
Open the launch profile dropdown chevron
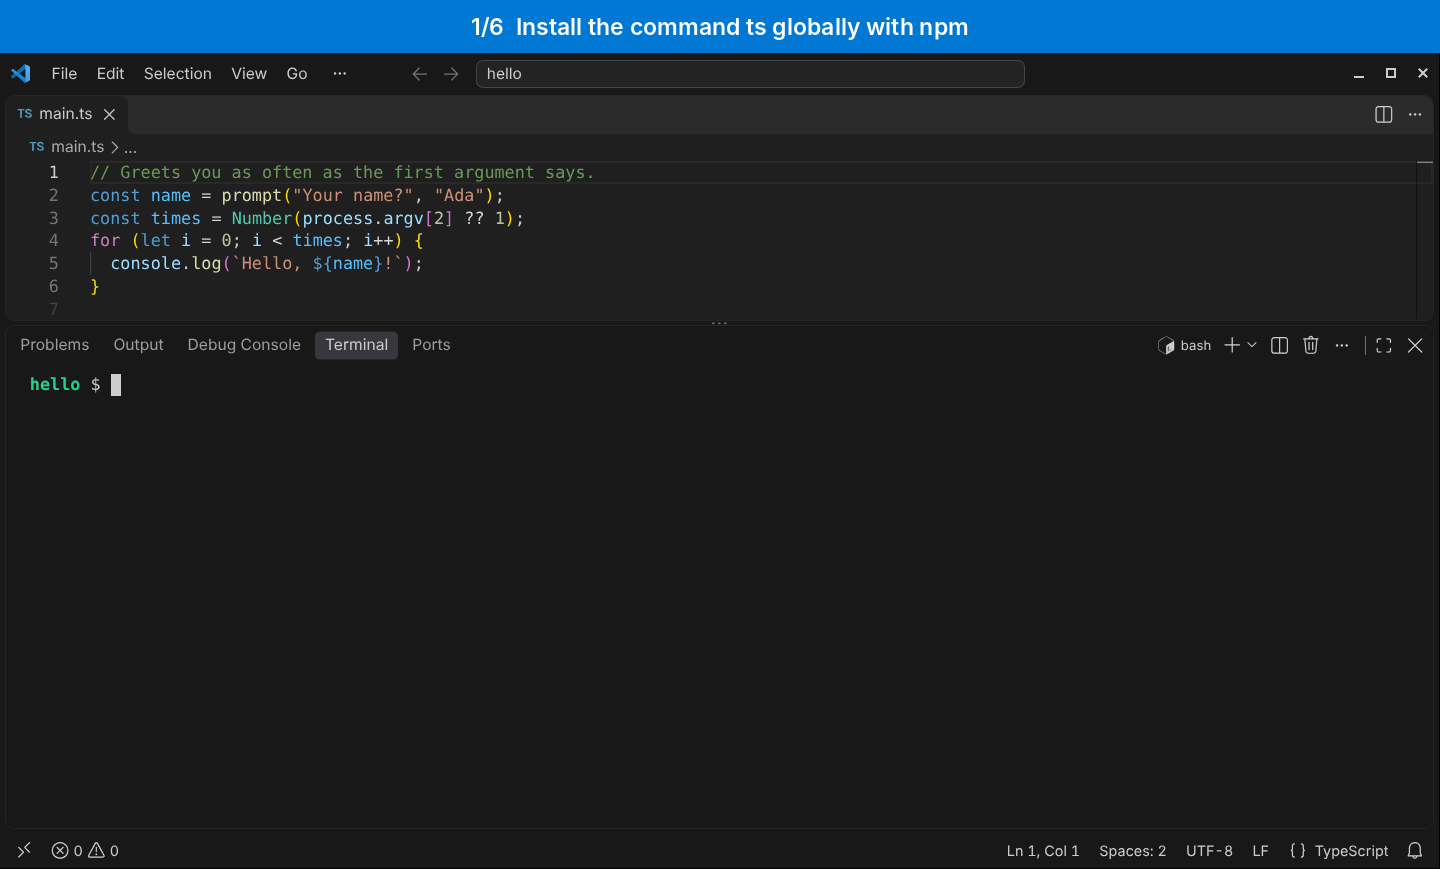[1252, 345]
